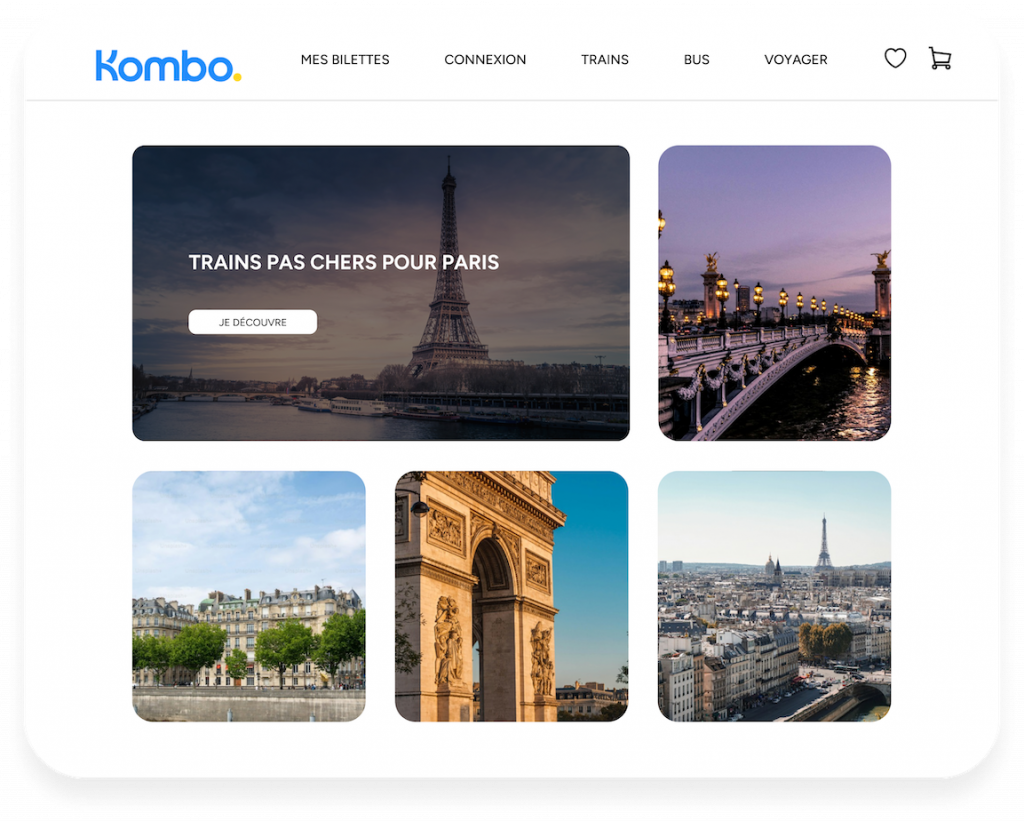Select the TRAINS navigation item

605,59
